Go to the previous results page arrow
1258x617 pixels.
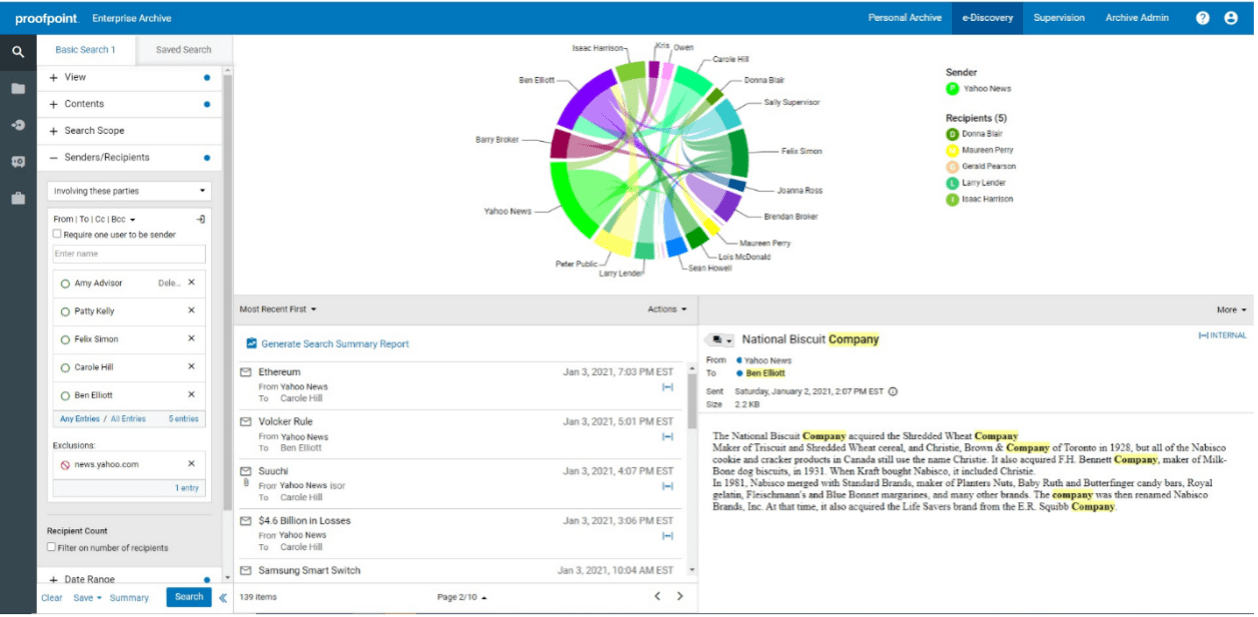point(657,596)
